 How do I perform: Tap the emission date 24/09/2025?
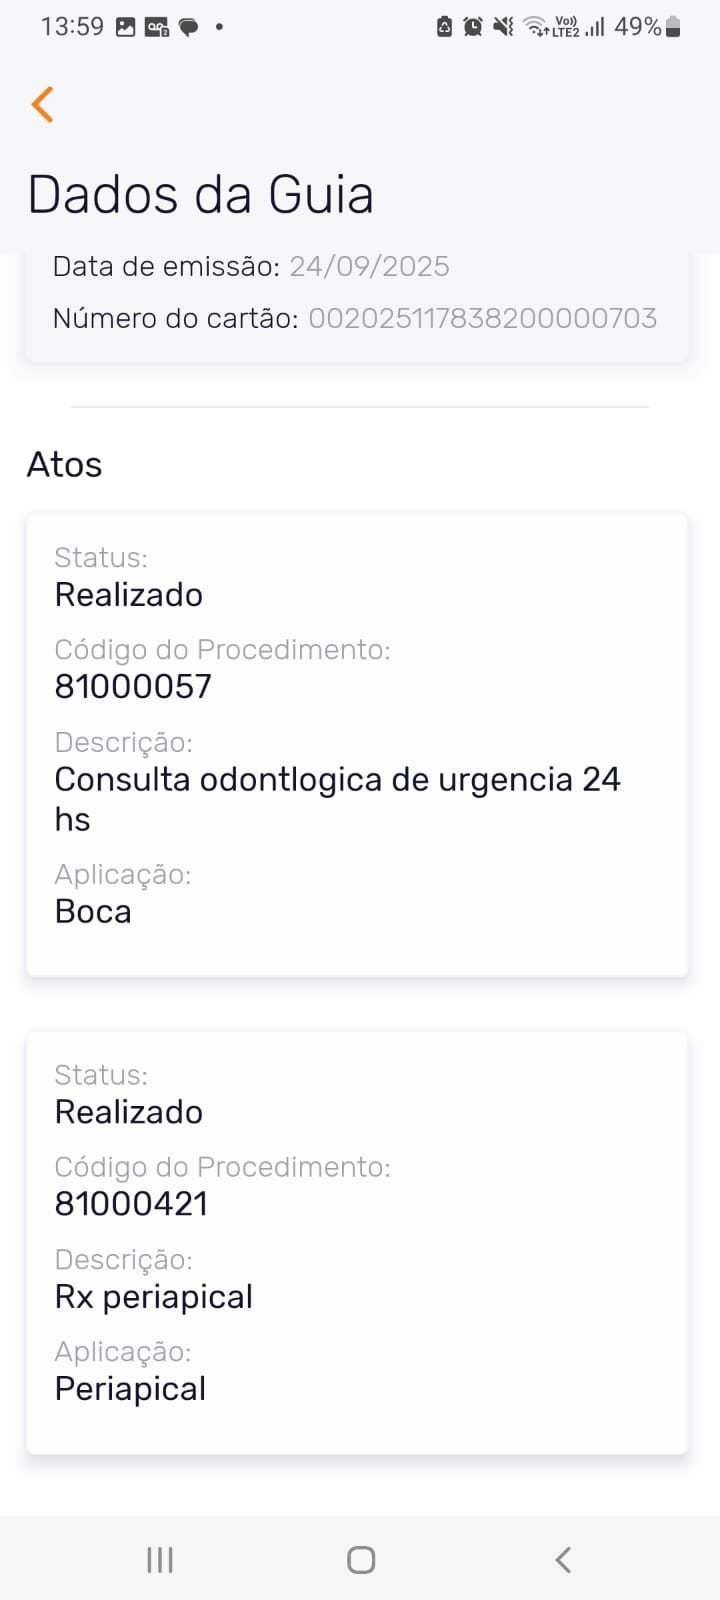click(369, 266)
